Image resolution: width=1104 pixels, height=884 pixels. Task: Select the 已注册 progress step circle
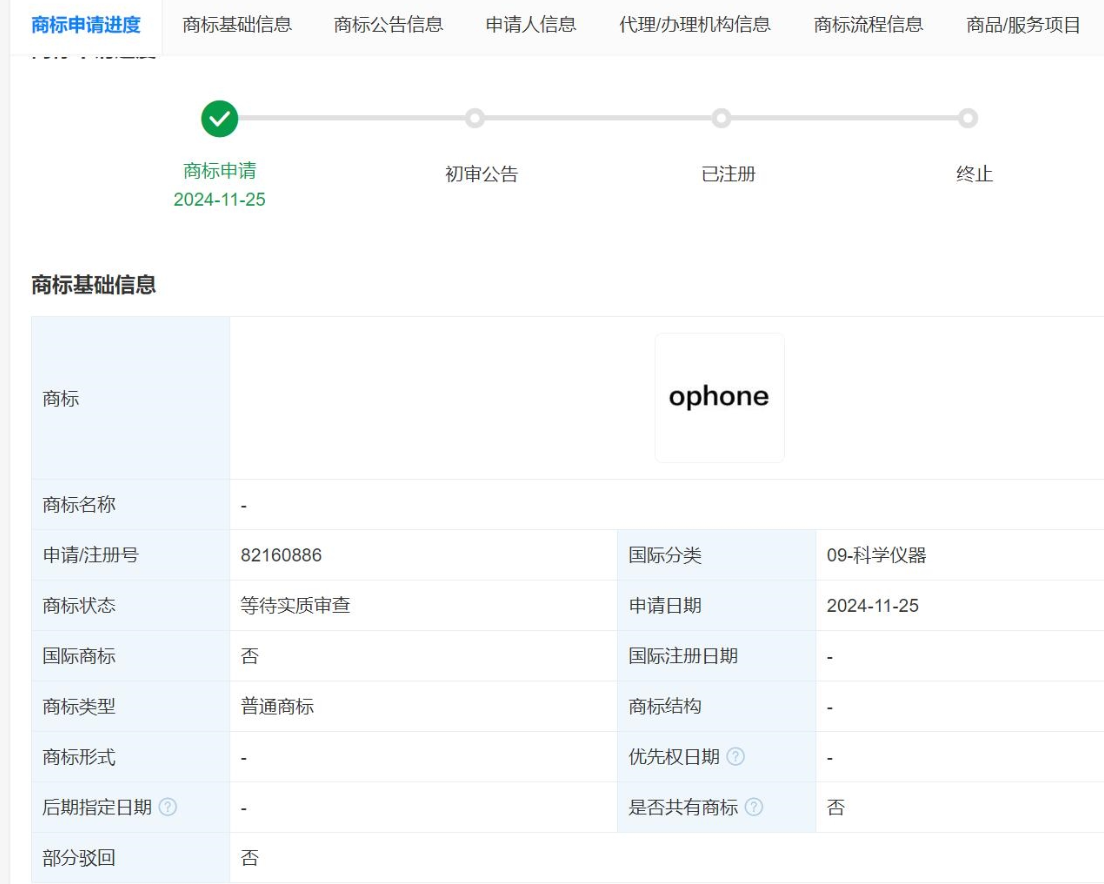(721, 119)
